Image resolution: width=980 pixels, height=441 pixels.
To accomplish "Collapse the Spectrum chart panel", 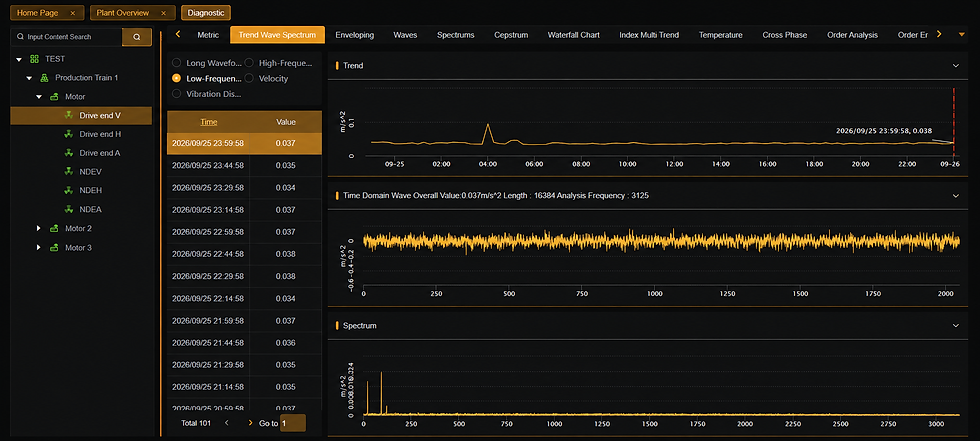I will click(955, 326).
